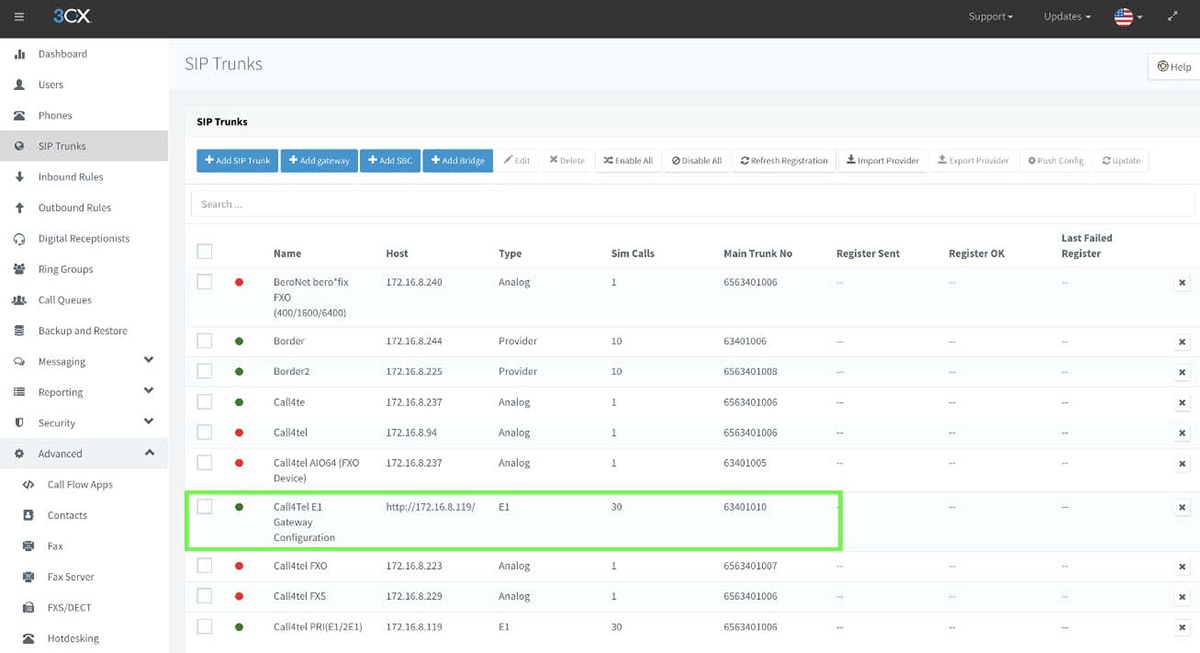The height and width of the screenshot is (653, 1200).
Task: Check the Border2 trunk row checkbox
Action: pos(205,371)
